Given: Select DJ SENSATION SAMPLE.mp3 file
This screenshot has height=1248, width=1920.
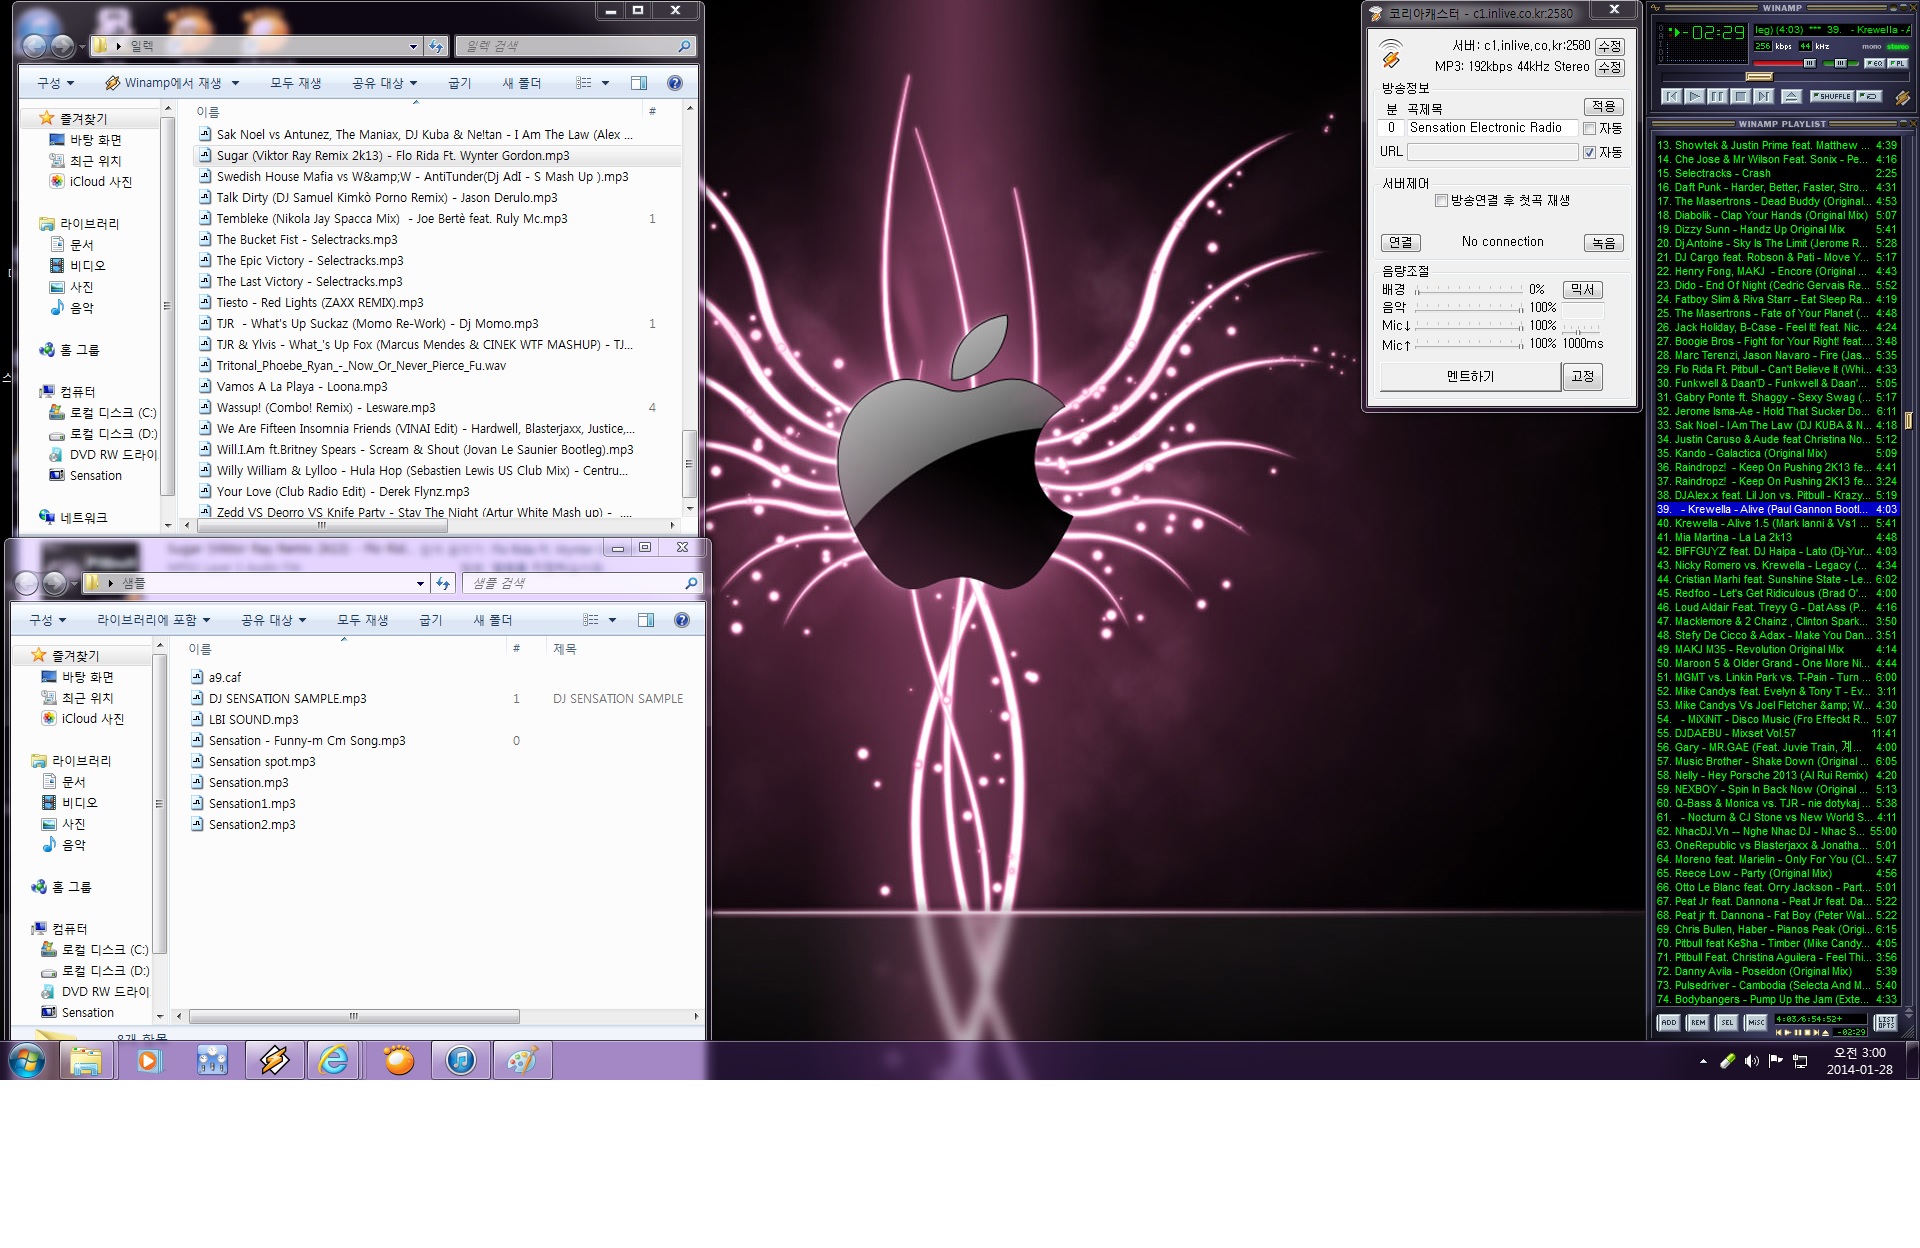Looking at the screenshot, I should tap(287, 699).
